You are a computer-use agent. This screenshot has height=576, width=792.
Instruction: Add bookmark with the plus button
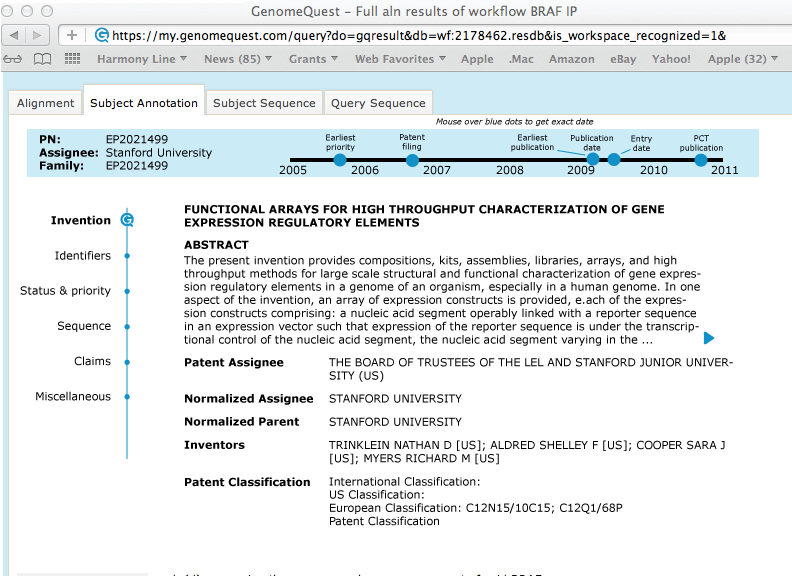click(x=72, y=35)
